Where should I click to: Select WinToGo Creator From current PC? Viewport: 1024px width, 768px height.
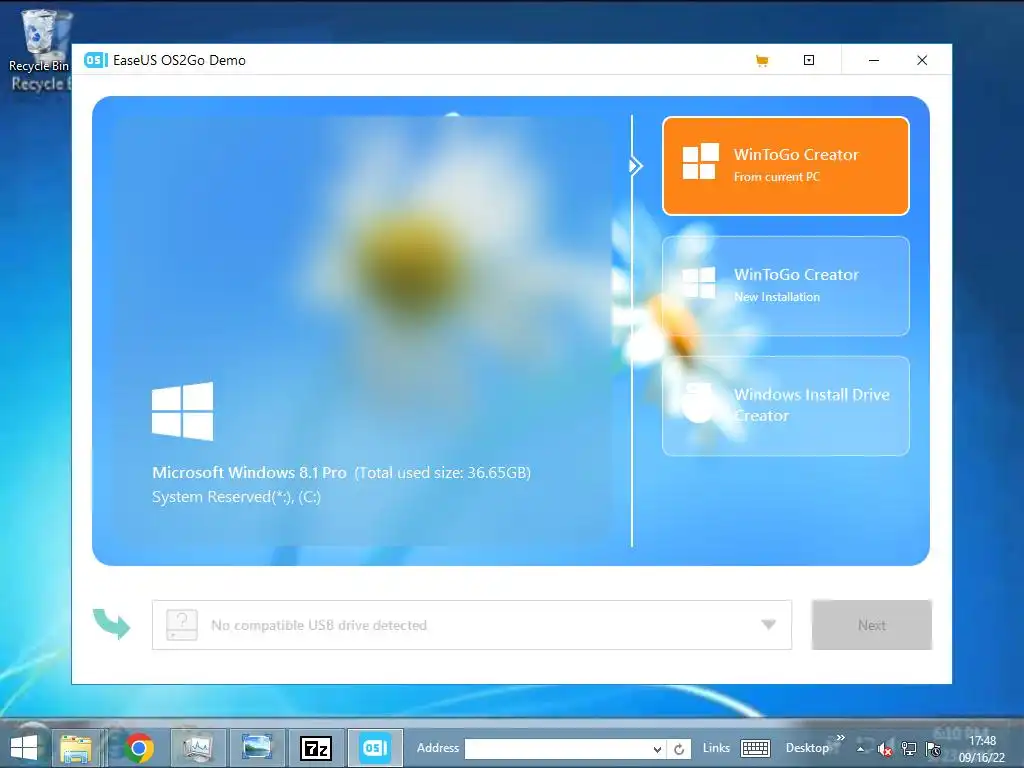[x=786, y=166]
